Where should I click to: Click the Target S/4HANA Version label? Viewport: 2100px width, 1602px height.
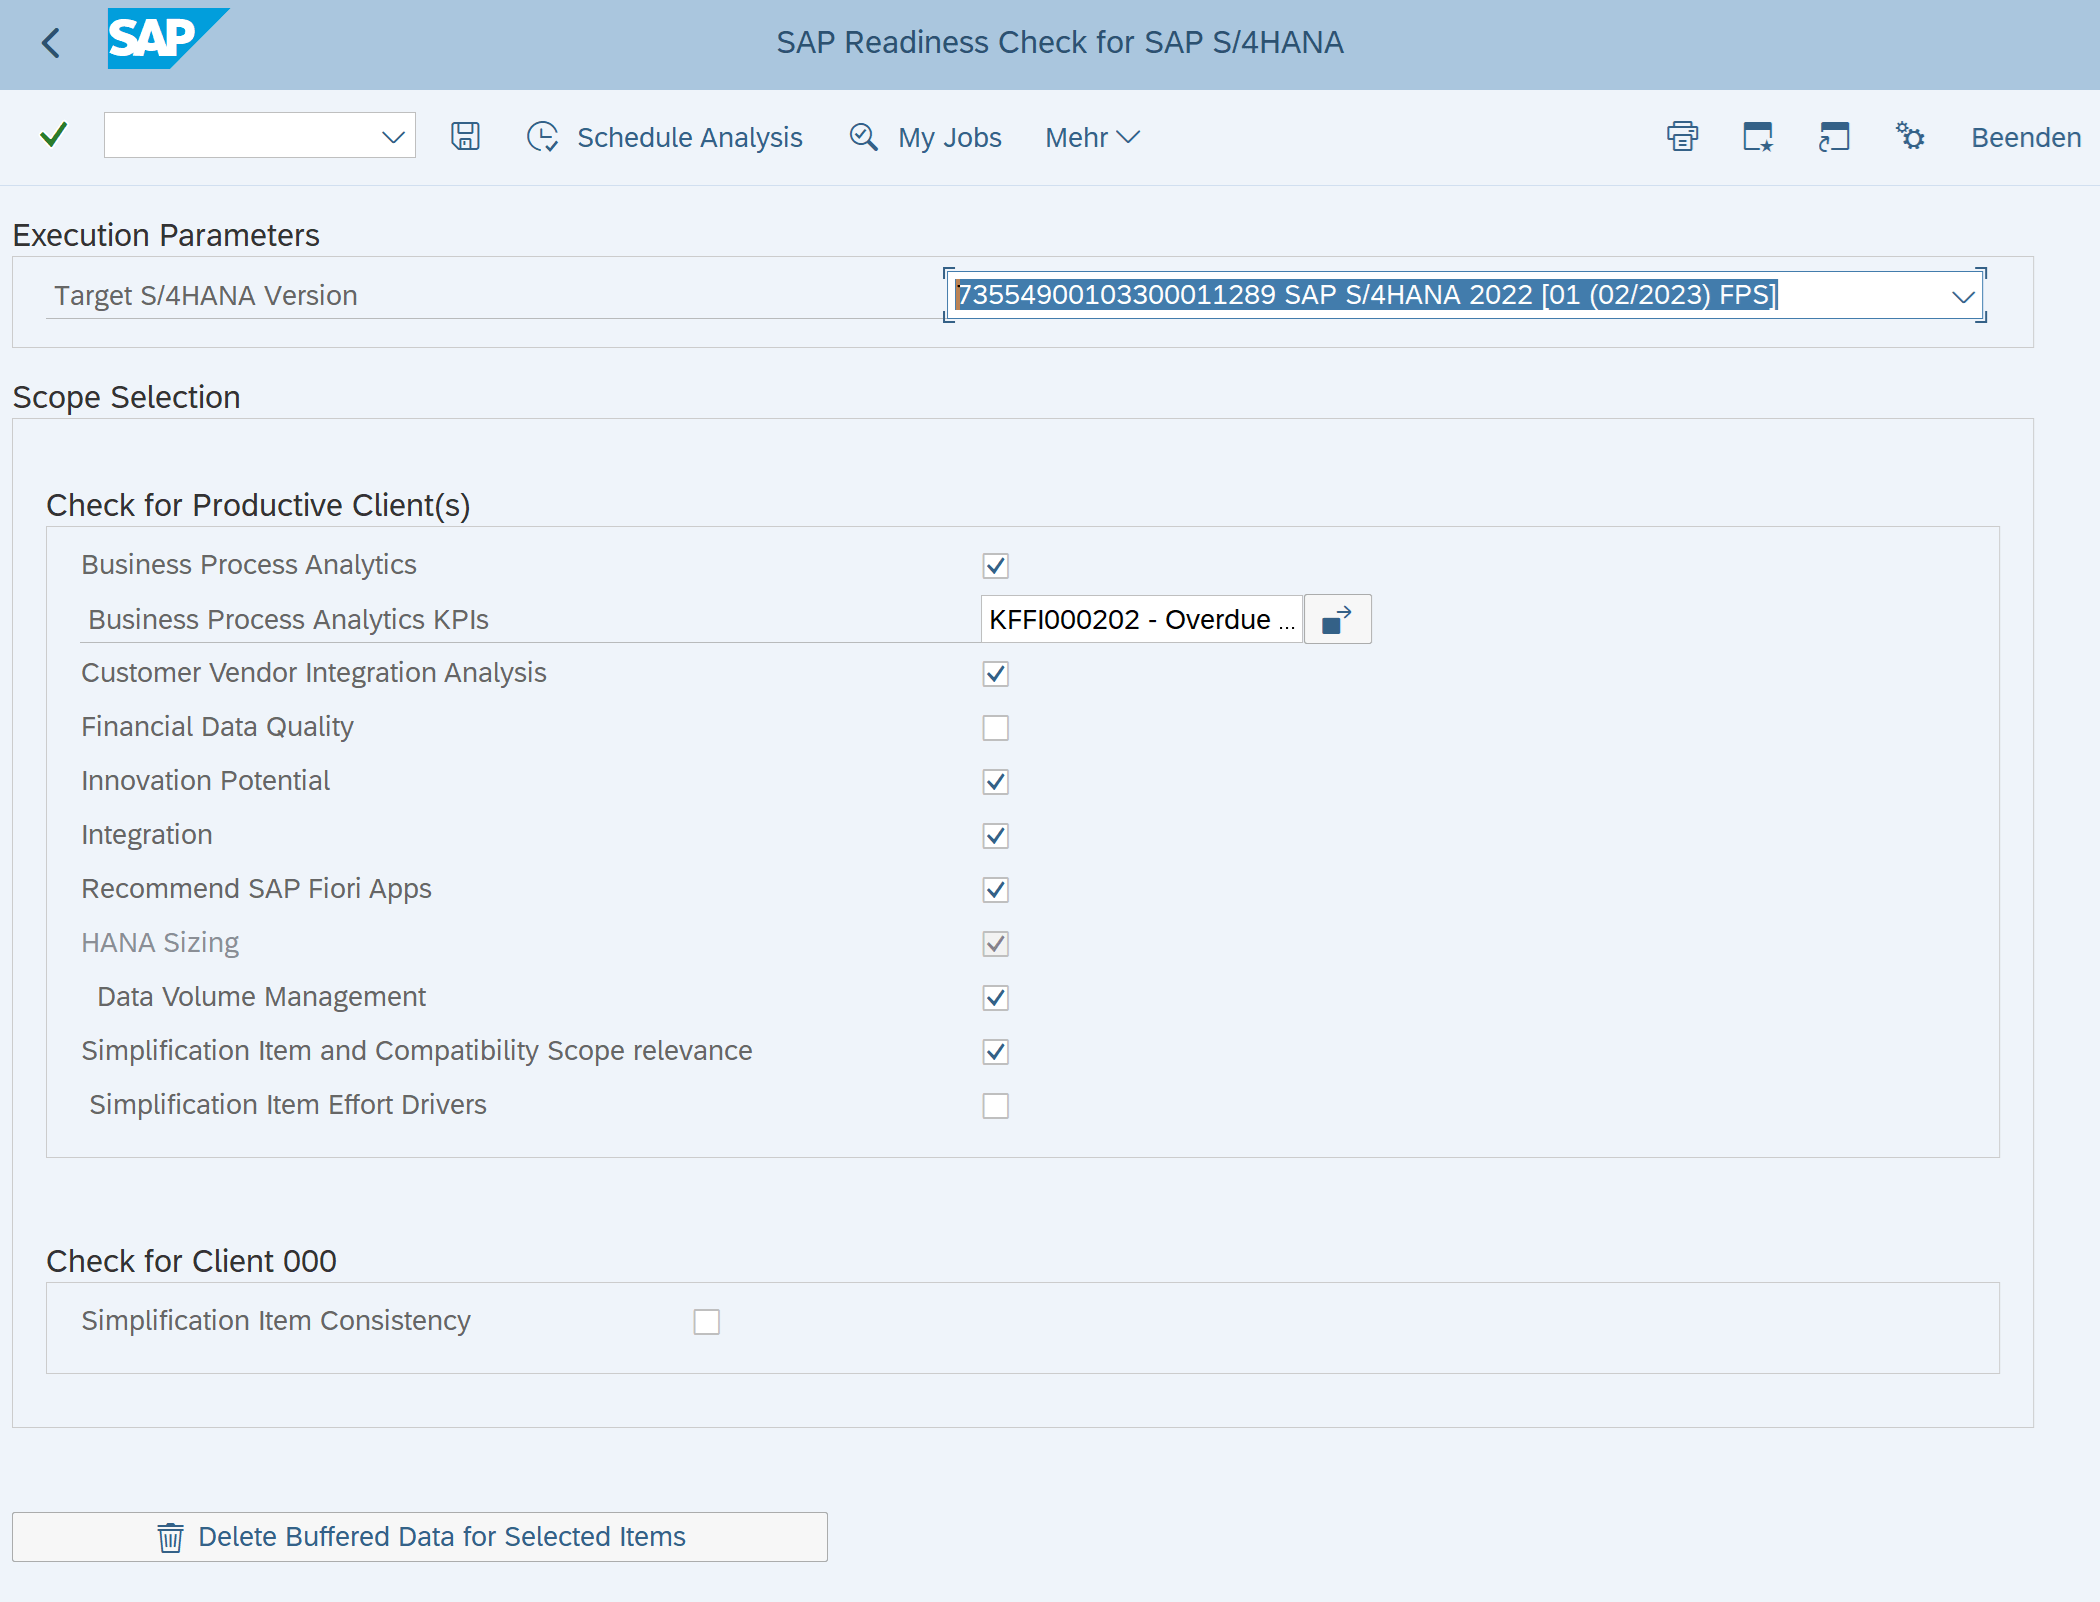pos(205,295)
